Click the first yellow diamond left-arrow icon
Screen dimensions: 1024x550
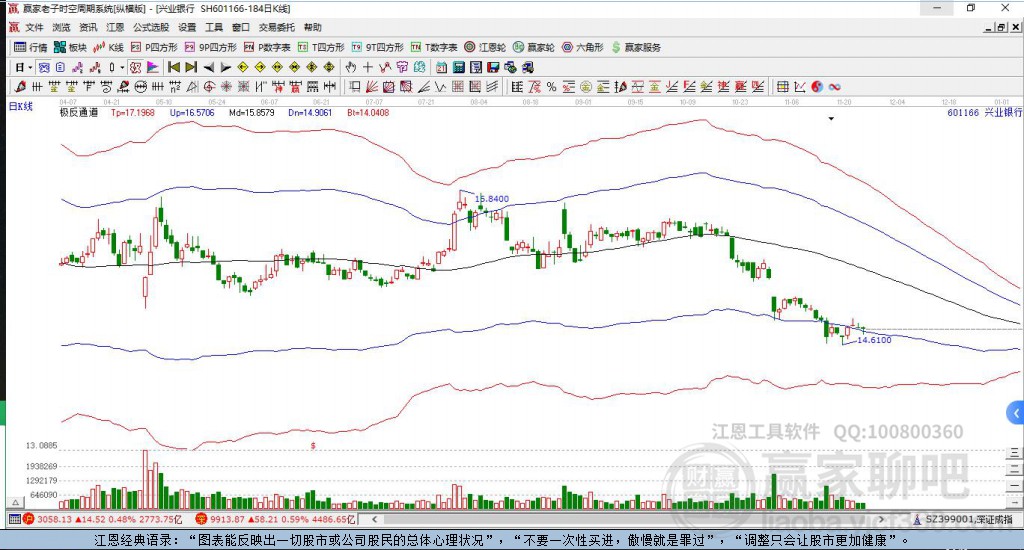[242, 67]
